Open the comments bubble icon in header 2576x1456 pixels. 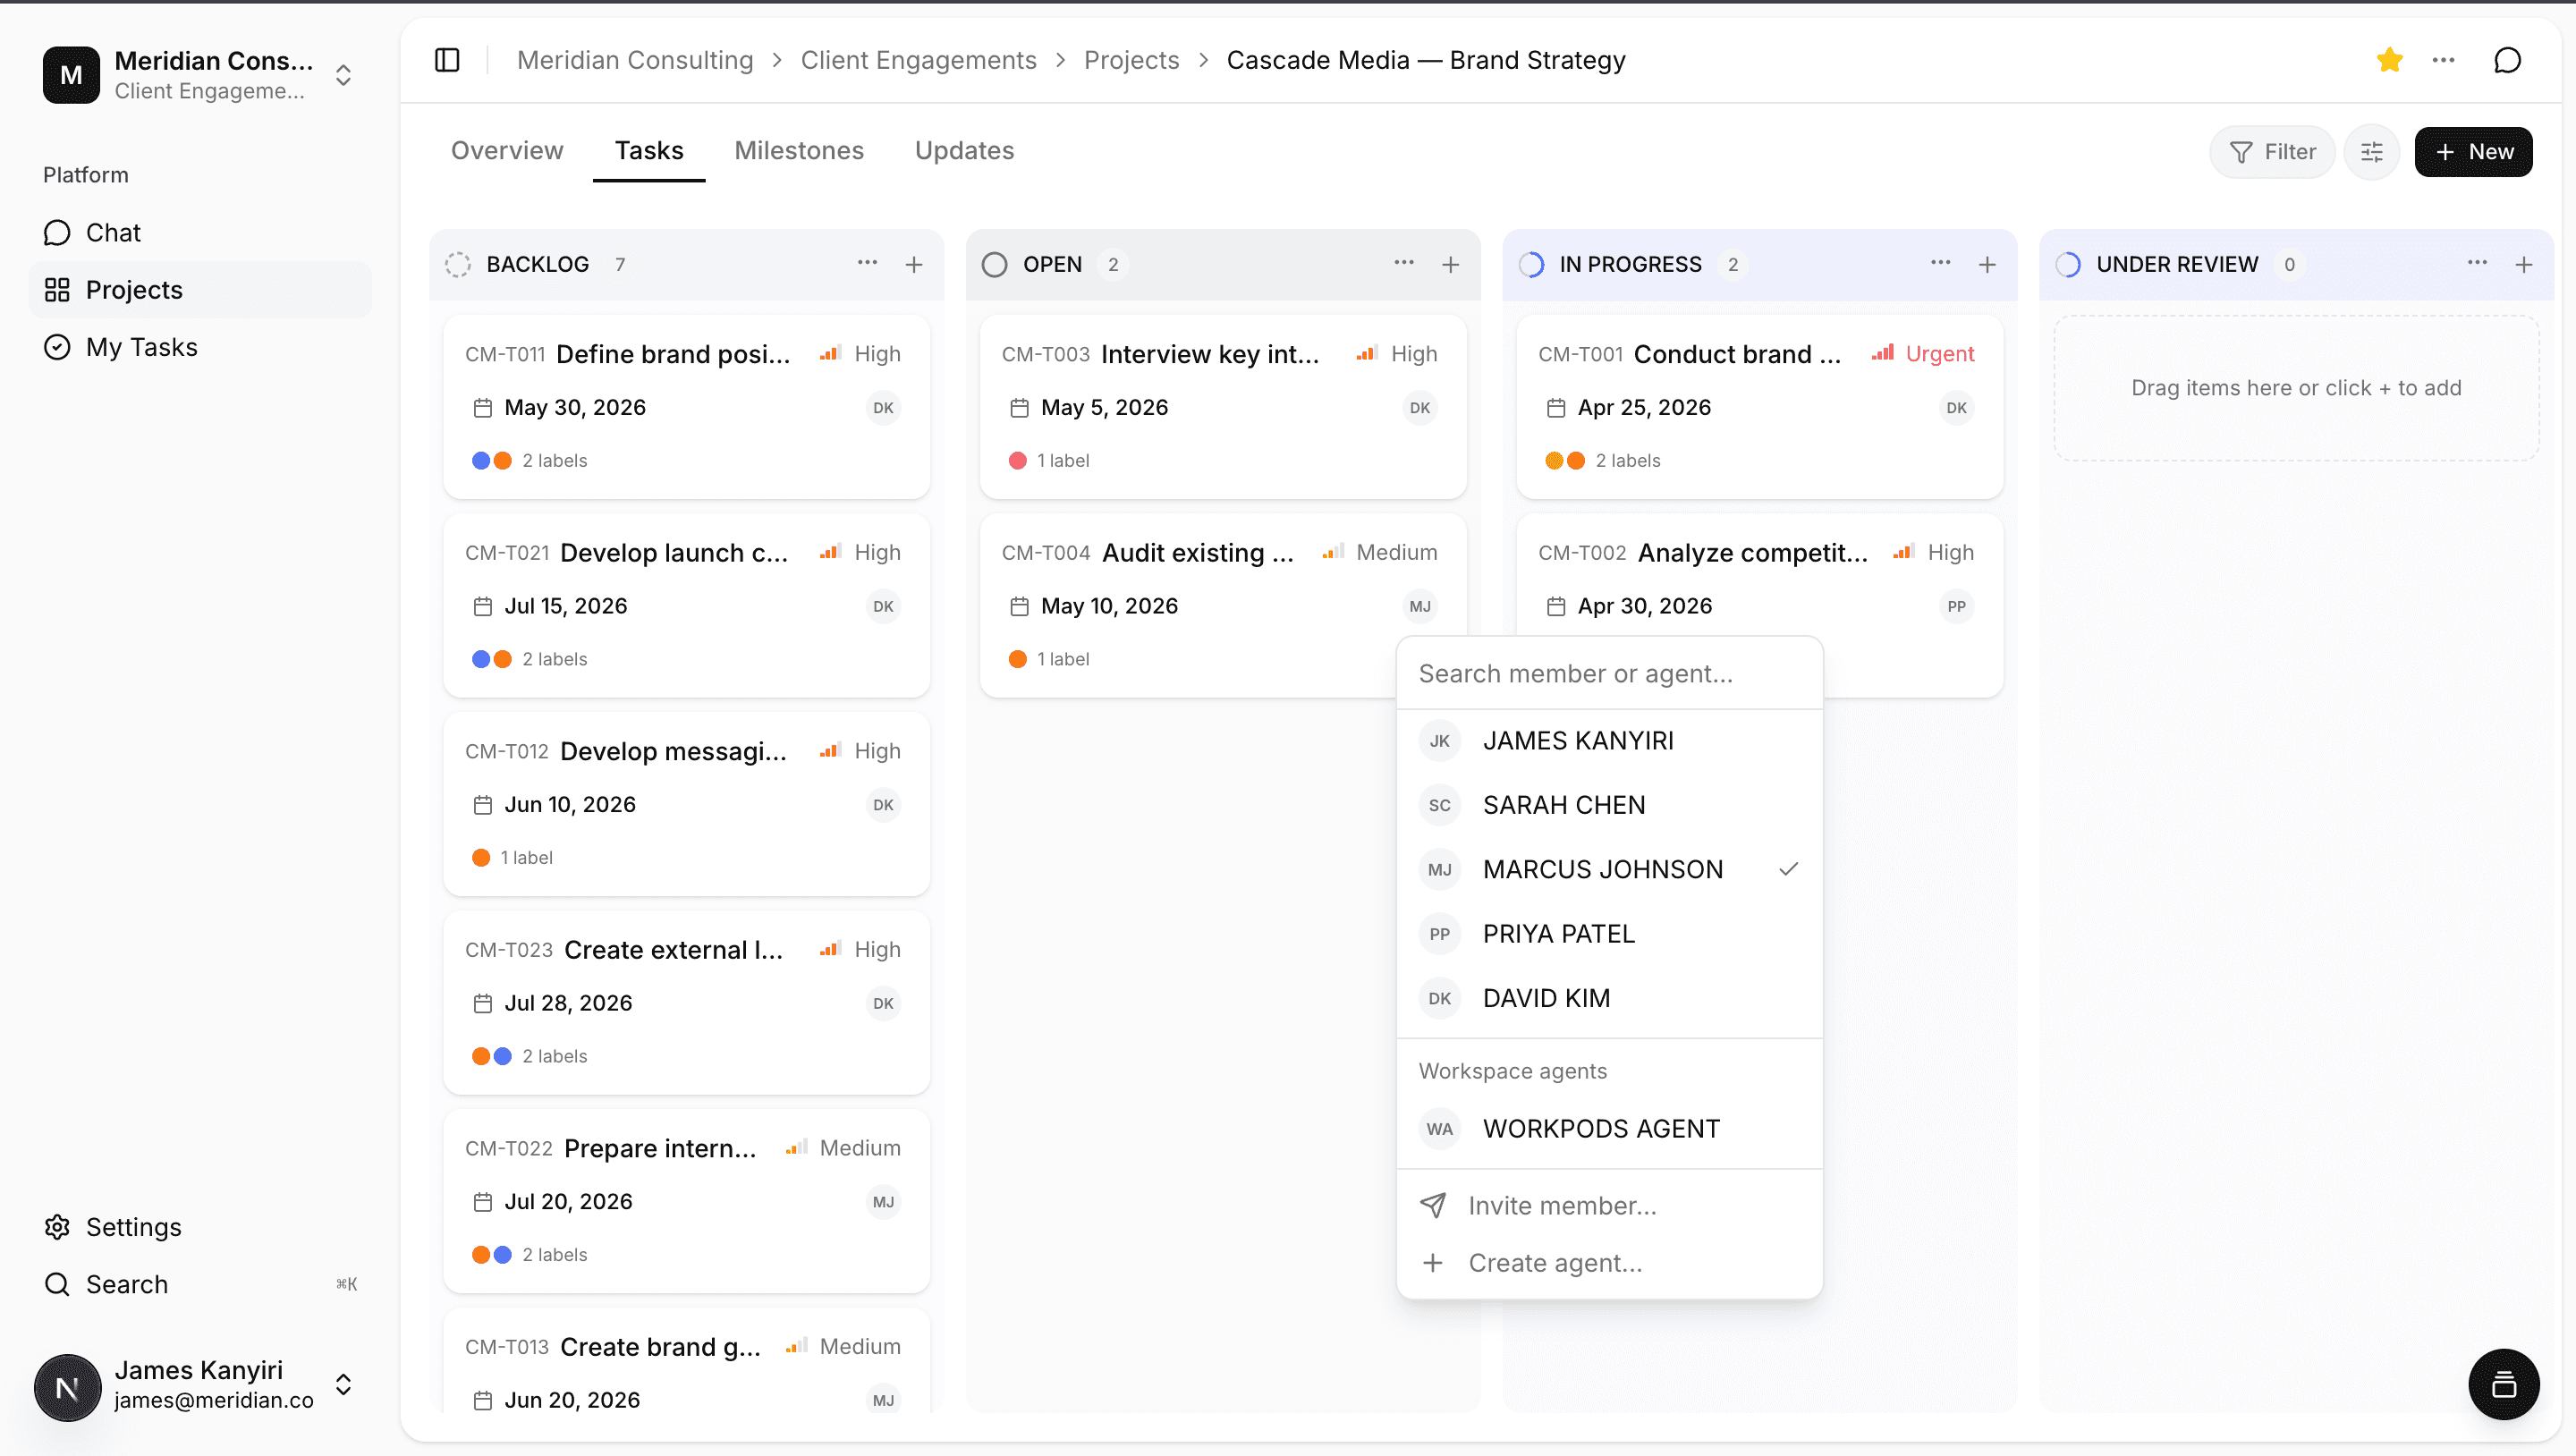tap(2507, 60)
